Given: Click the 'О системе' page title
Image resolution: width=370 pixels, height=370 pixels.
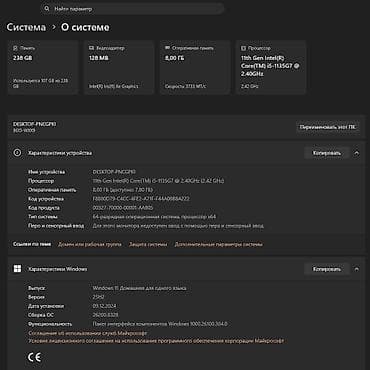Looking at the screenshot, I should point(85,27).
